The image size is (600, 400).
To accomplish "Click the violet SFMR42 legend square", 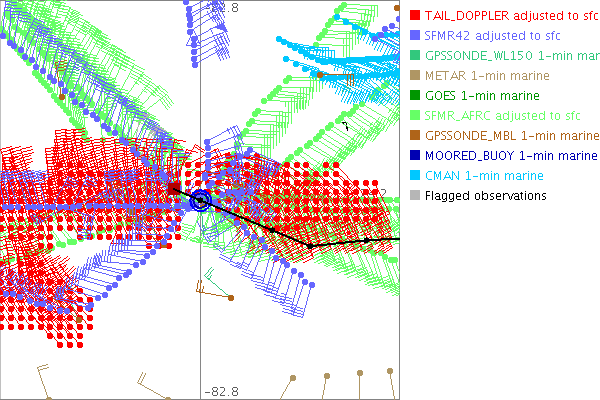I will 415,36.
